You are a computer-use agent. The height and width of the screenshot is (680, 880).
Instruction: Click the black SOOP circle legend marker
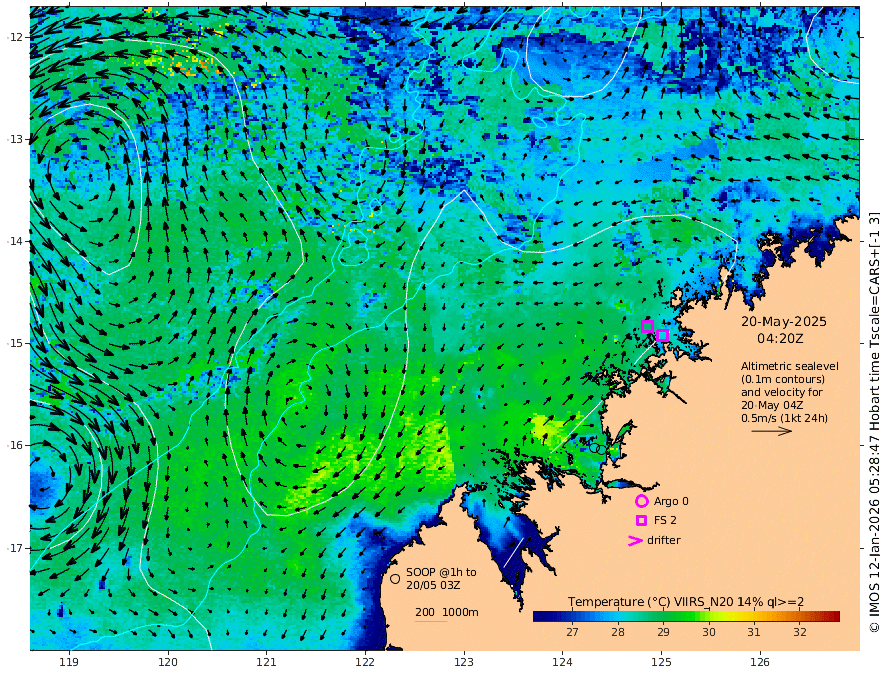pyautogui.click(x=395, y=578)
